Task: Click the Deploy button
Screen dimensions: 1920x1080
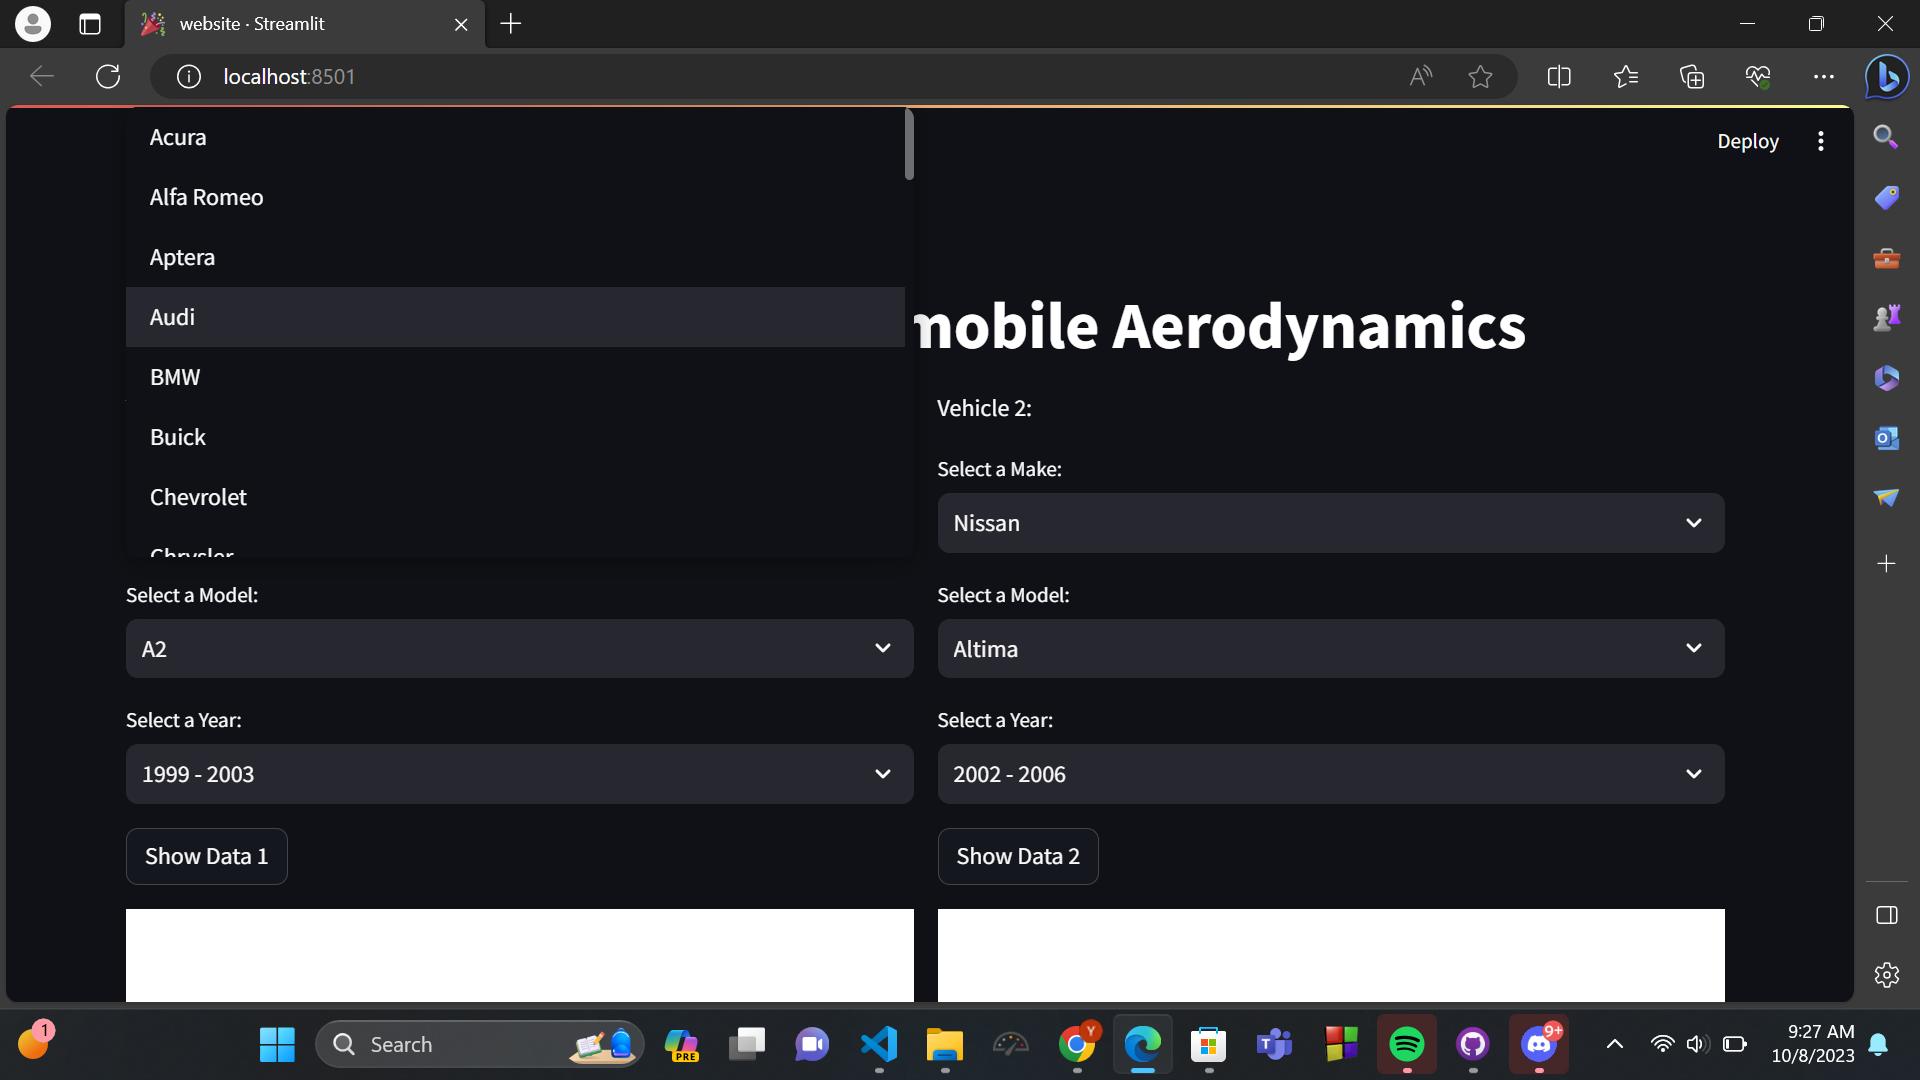Action: click(1747, 141)
